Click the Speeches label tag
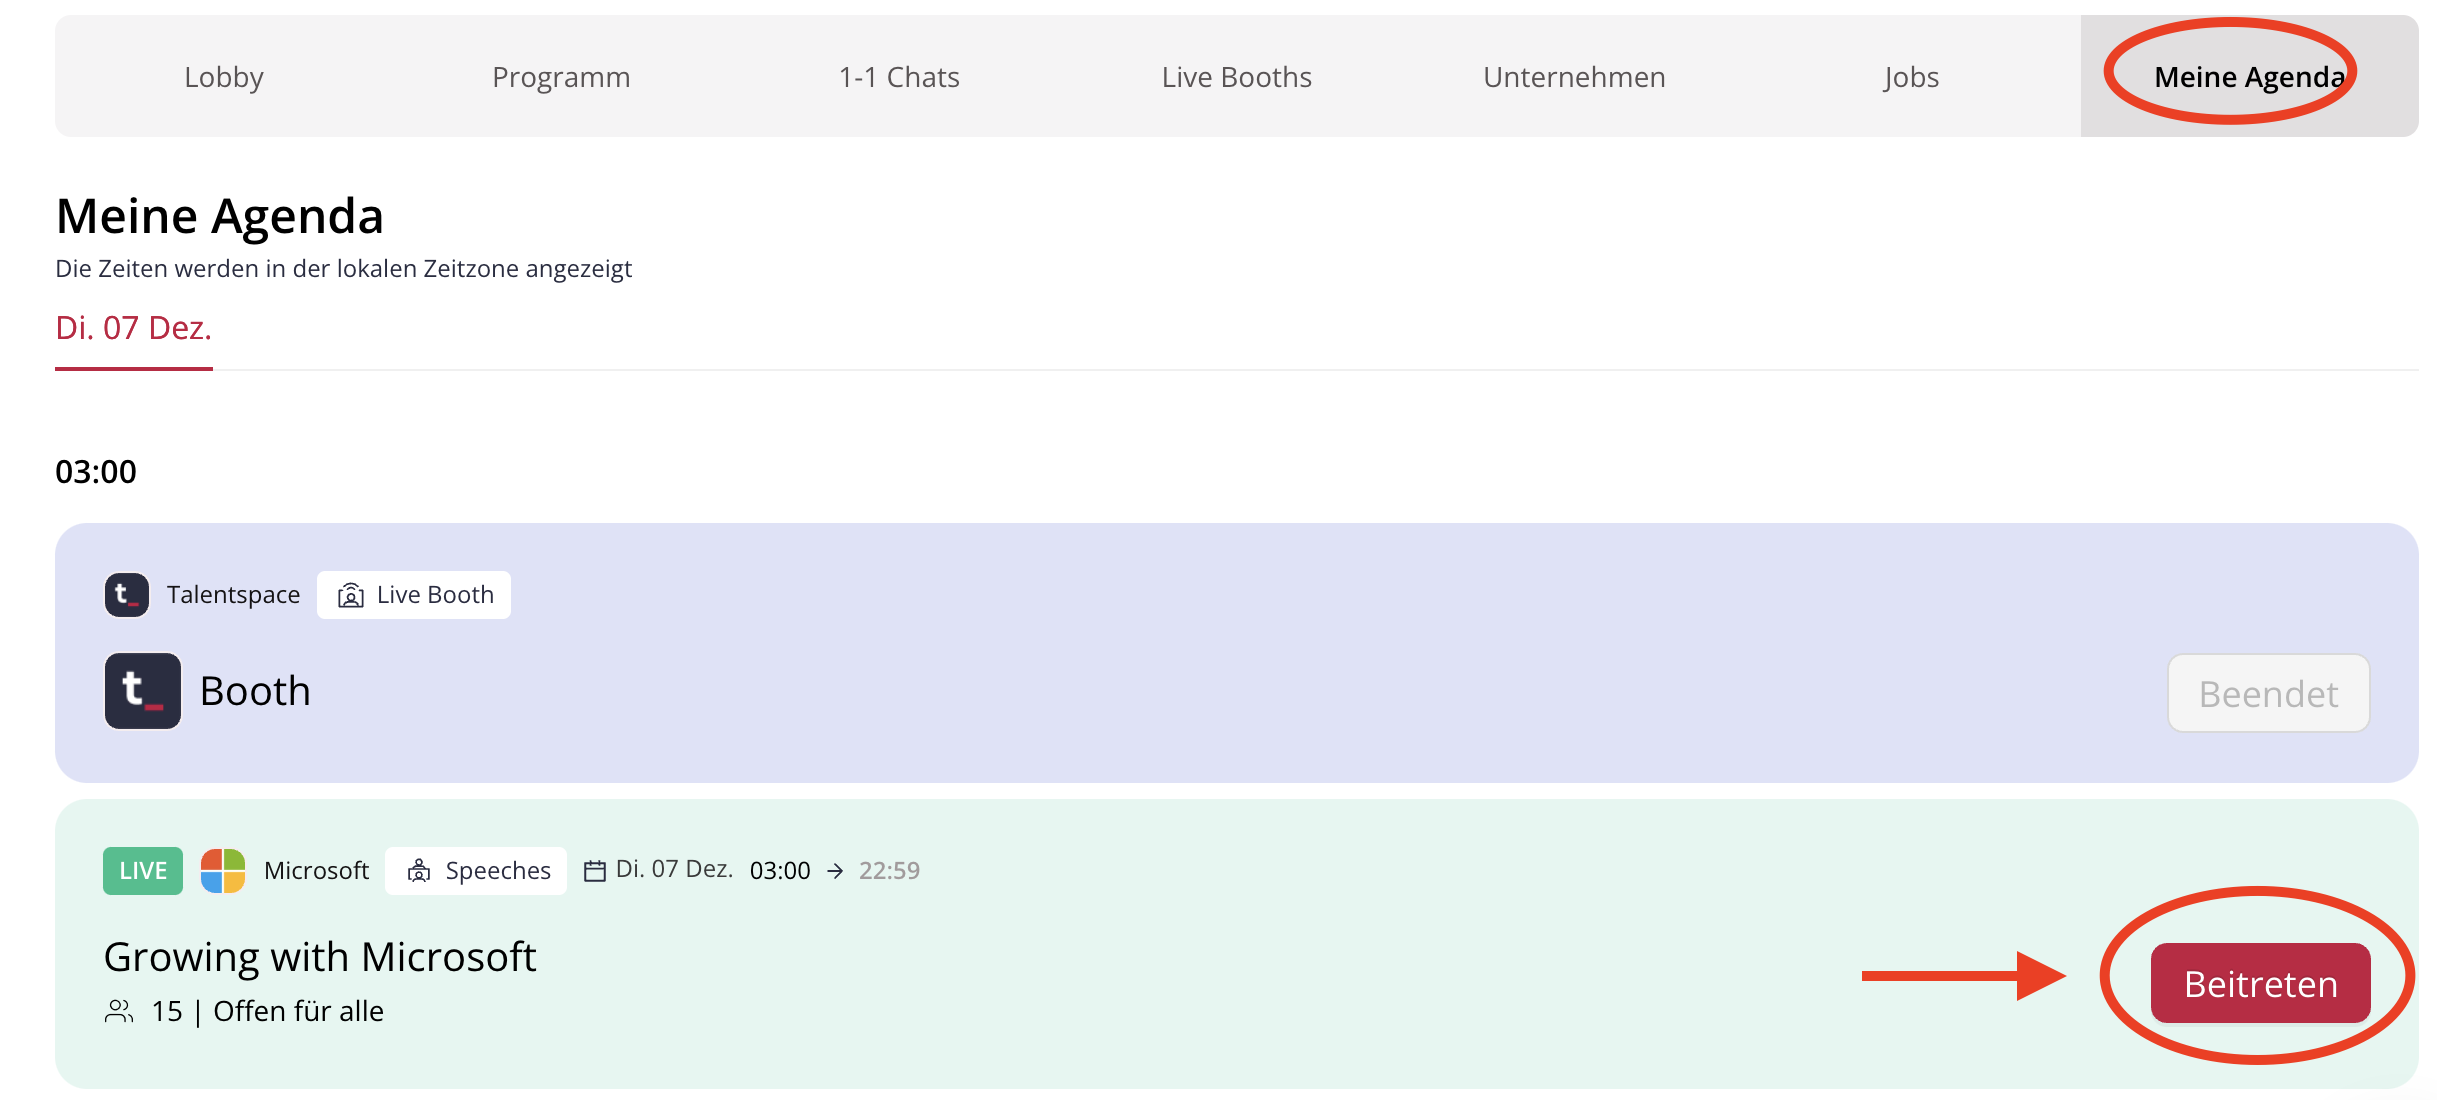The image size is (2437, 1100). (x=476, y=871)
